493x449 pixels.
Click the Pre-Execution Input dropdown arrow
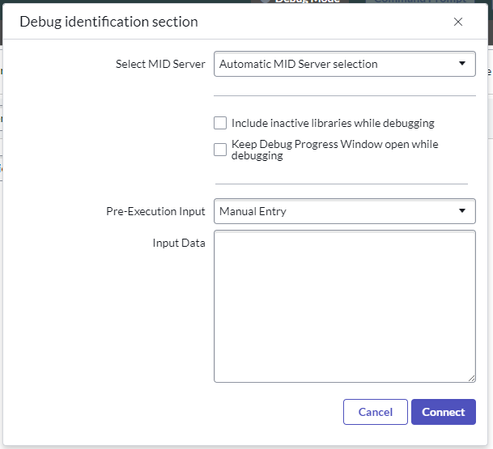click(x=462, y=211)
